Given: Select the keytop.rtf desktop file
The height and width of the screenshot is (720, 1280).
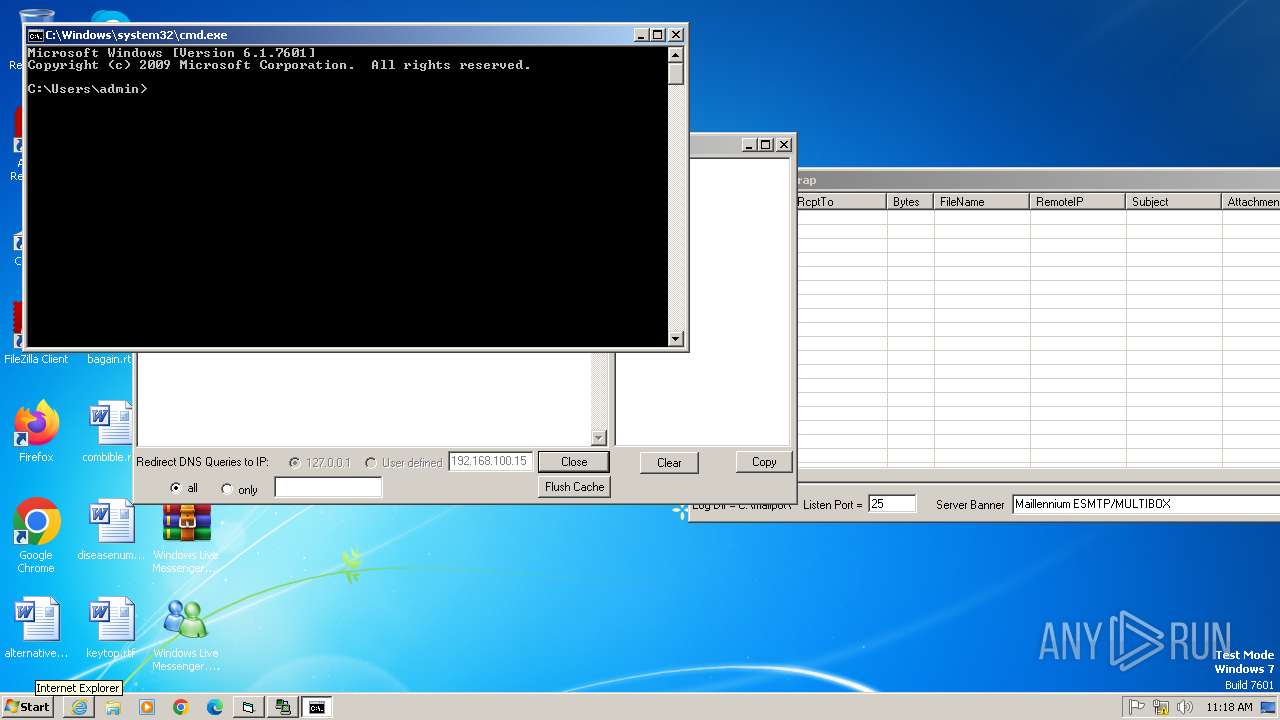Looking at the screenshot, I should coord(111,628).
